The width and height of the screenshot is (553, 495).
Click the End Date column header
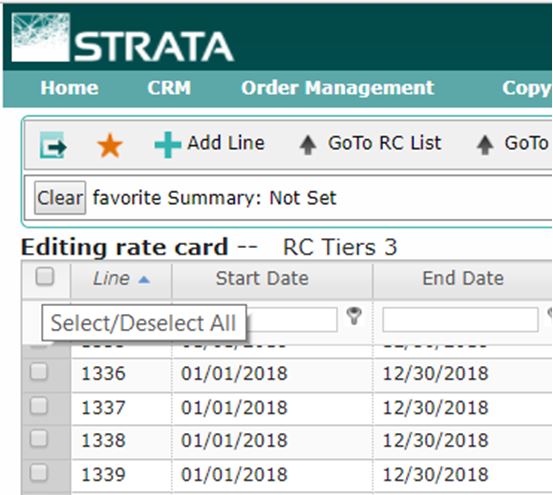pyautogui.click(x=463, y=278)
